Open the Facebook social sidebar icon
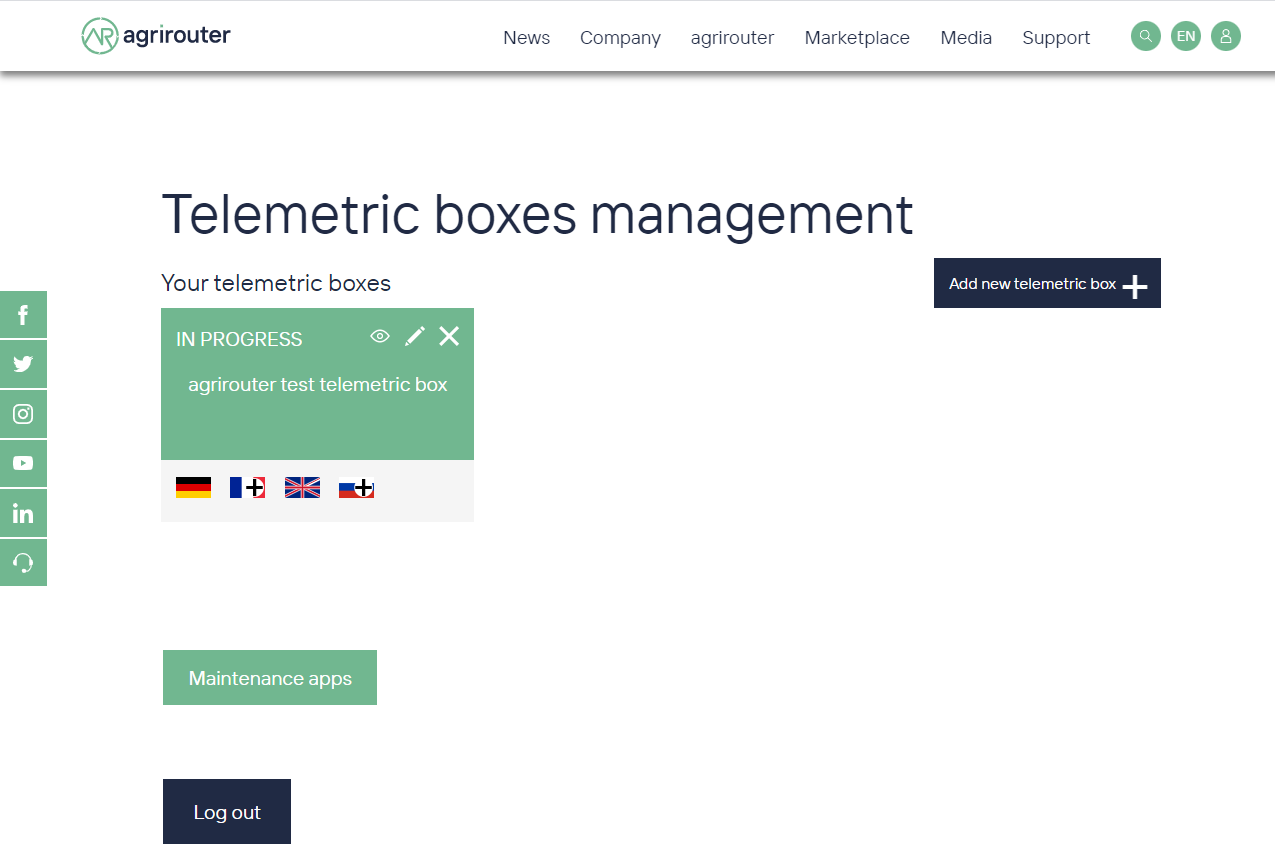1275x857 pixels. coord(23,315)
